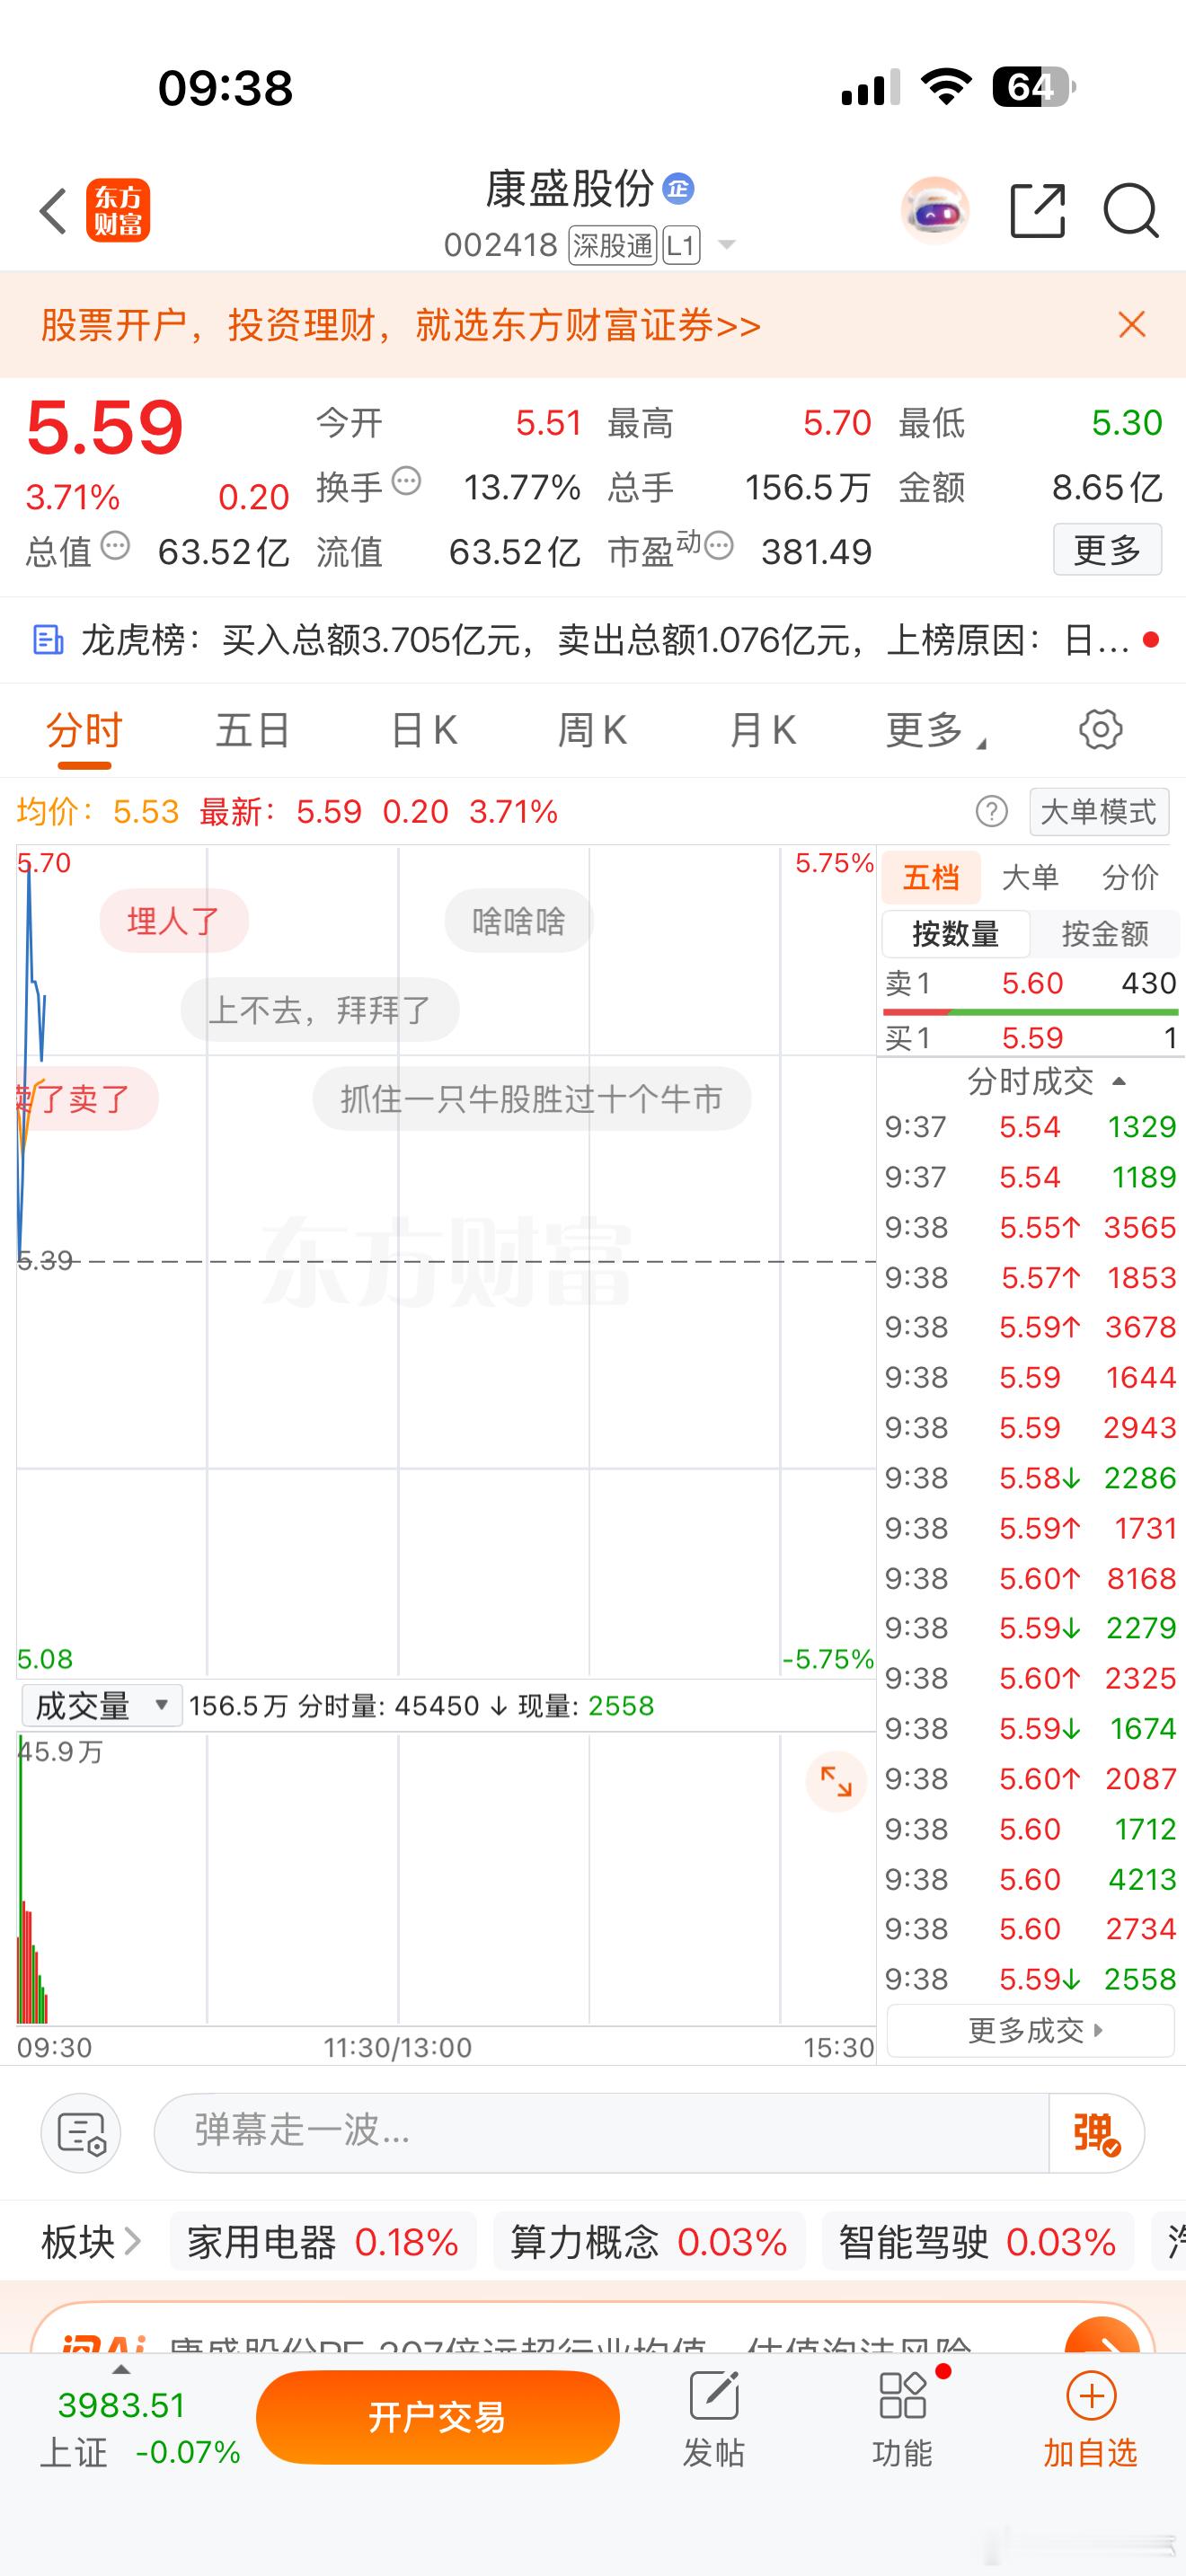1186x2576 pixels.
Task: Switch to the 分时 tab
Action: 84,731
